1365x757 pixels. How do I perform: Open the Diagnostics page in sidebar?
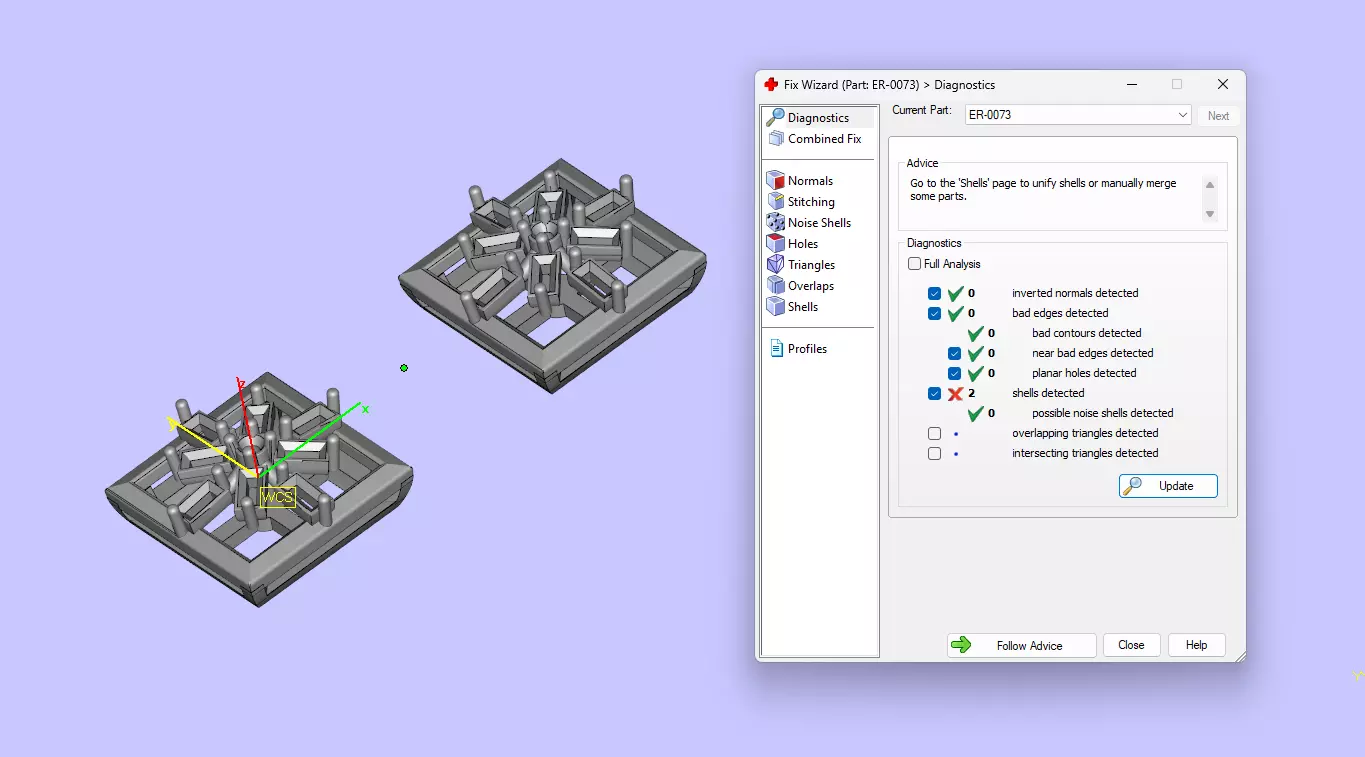pyautogui.click(x=818, y=117)
